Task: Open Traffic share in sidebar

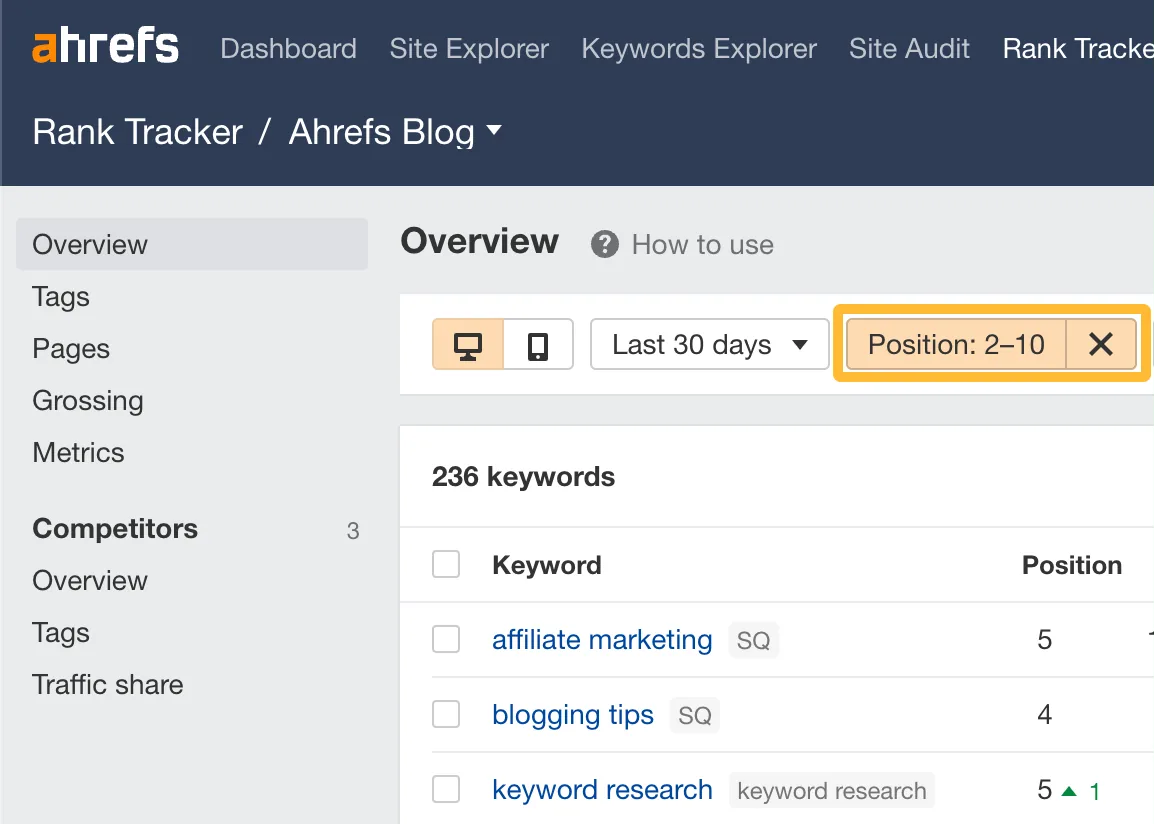Action: click(x=108, y=684)
